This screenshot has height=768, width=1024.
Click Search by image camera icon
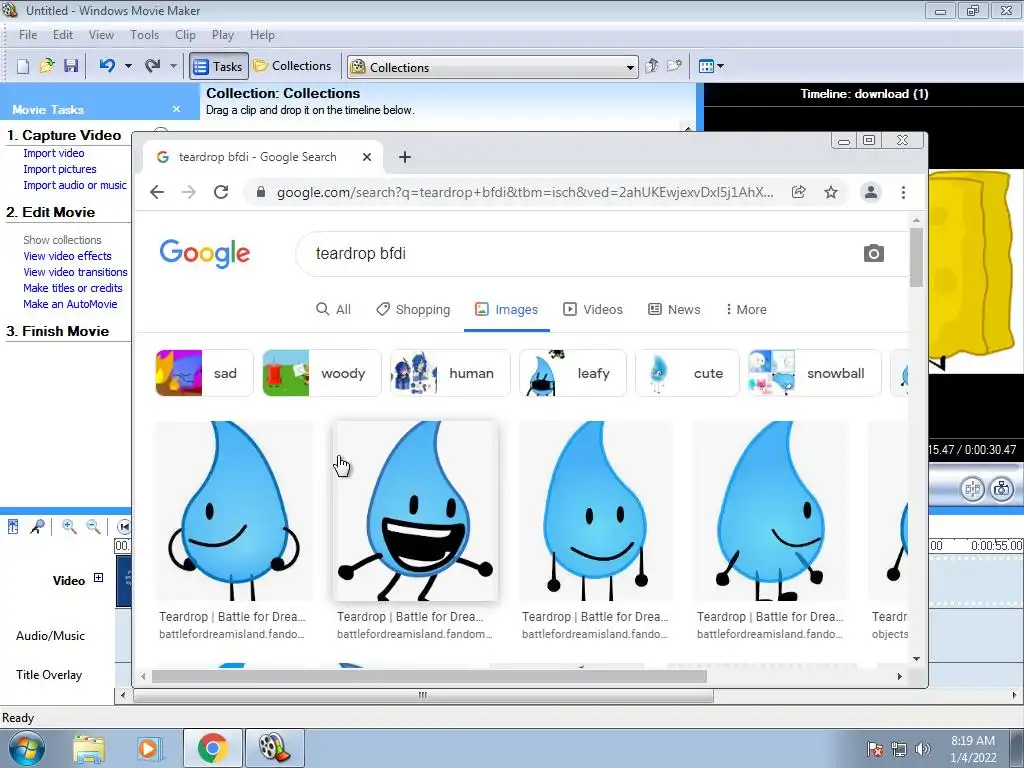click(x=874, y=253)
